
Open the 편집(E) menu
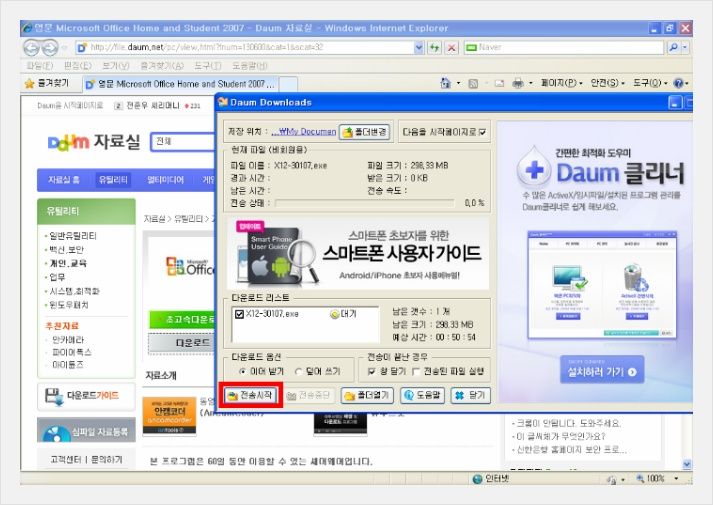point(78,65)
